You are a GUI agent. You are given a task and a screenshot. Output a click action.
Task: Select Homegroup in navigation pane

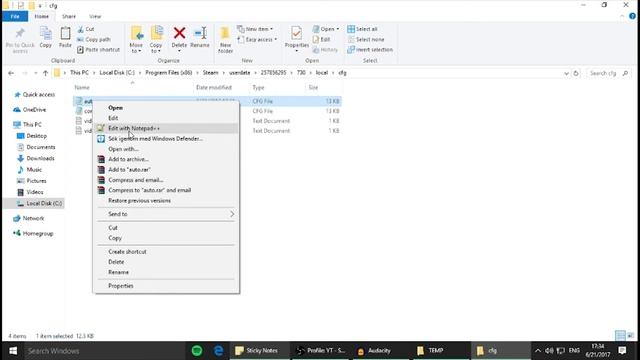(33, 233)
